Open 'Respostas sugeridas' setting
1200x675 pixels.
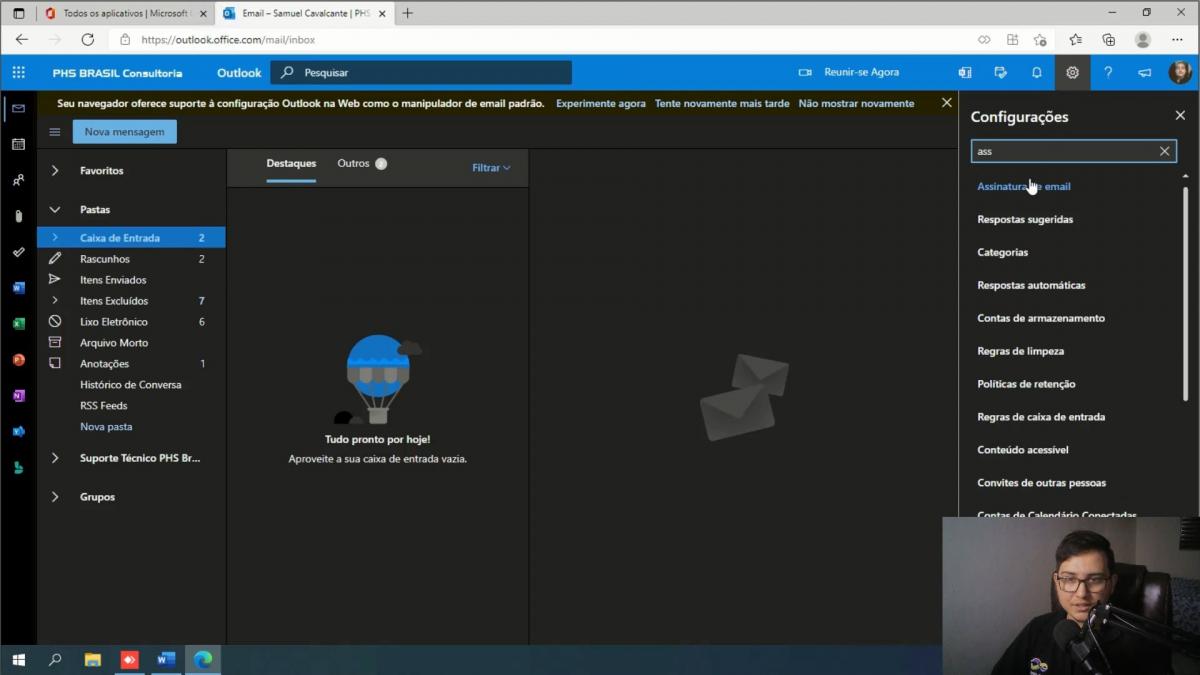1025,219
